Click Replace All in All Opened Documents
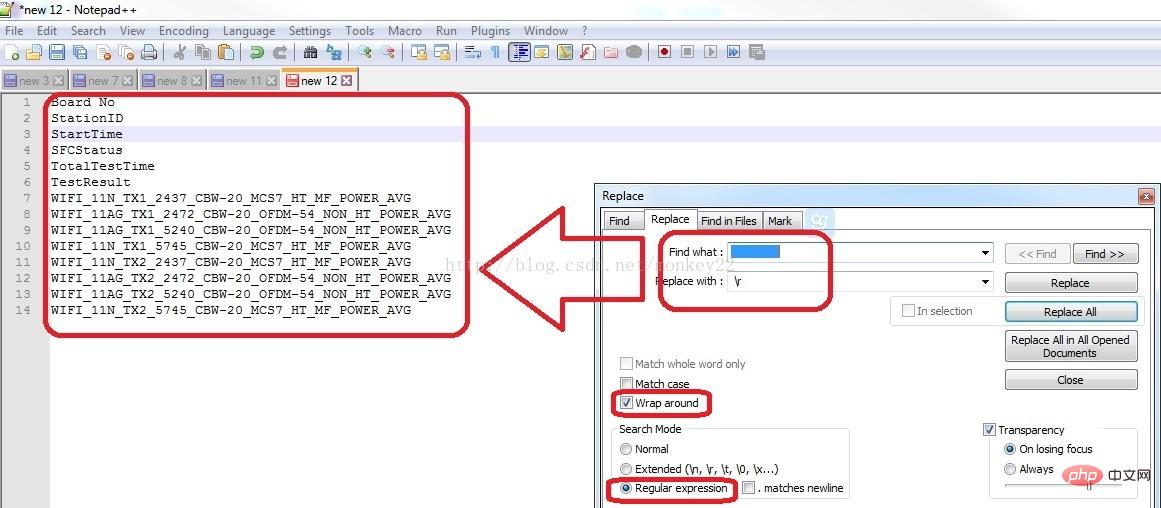This screenshot has width=1161, height=508. [x=1070, y=347]
